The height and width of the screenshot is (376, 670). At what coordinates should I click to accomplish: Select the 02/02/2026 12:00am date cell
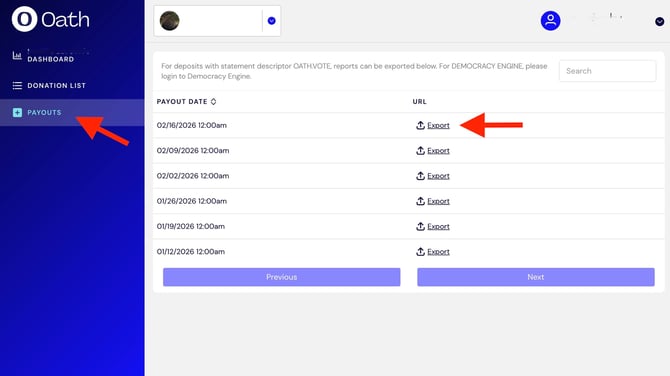(x=193, y=176)
